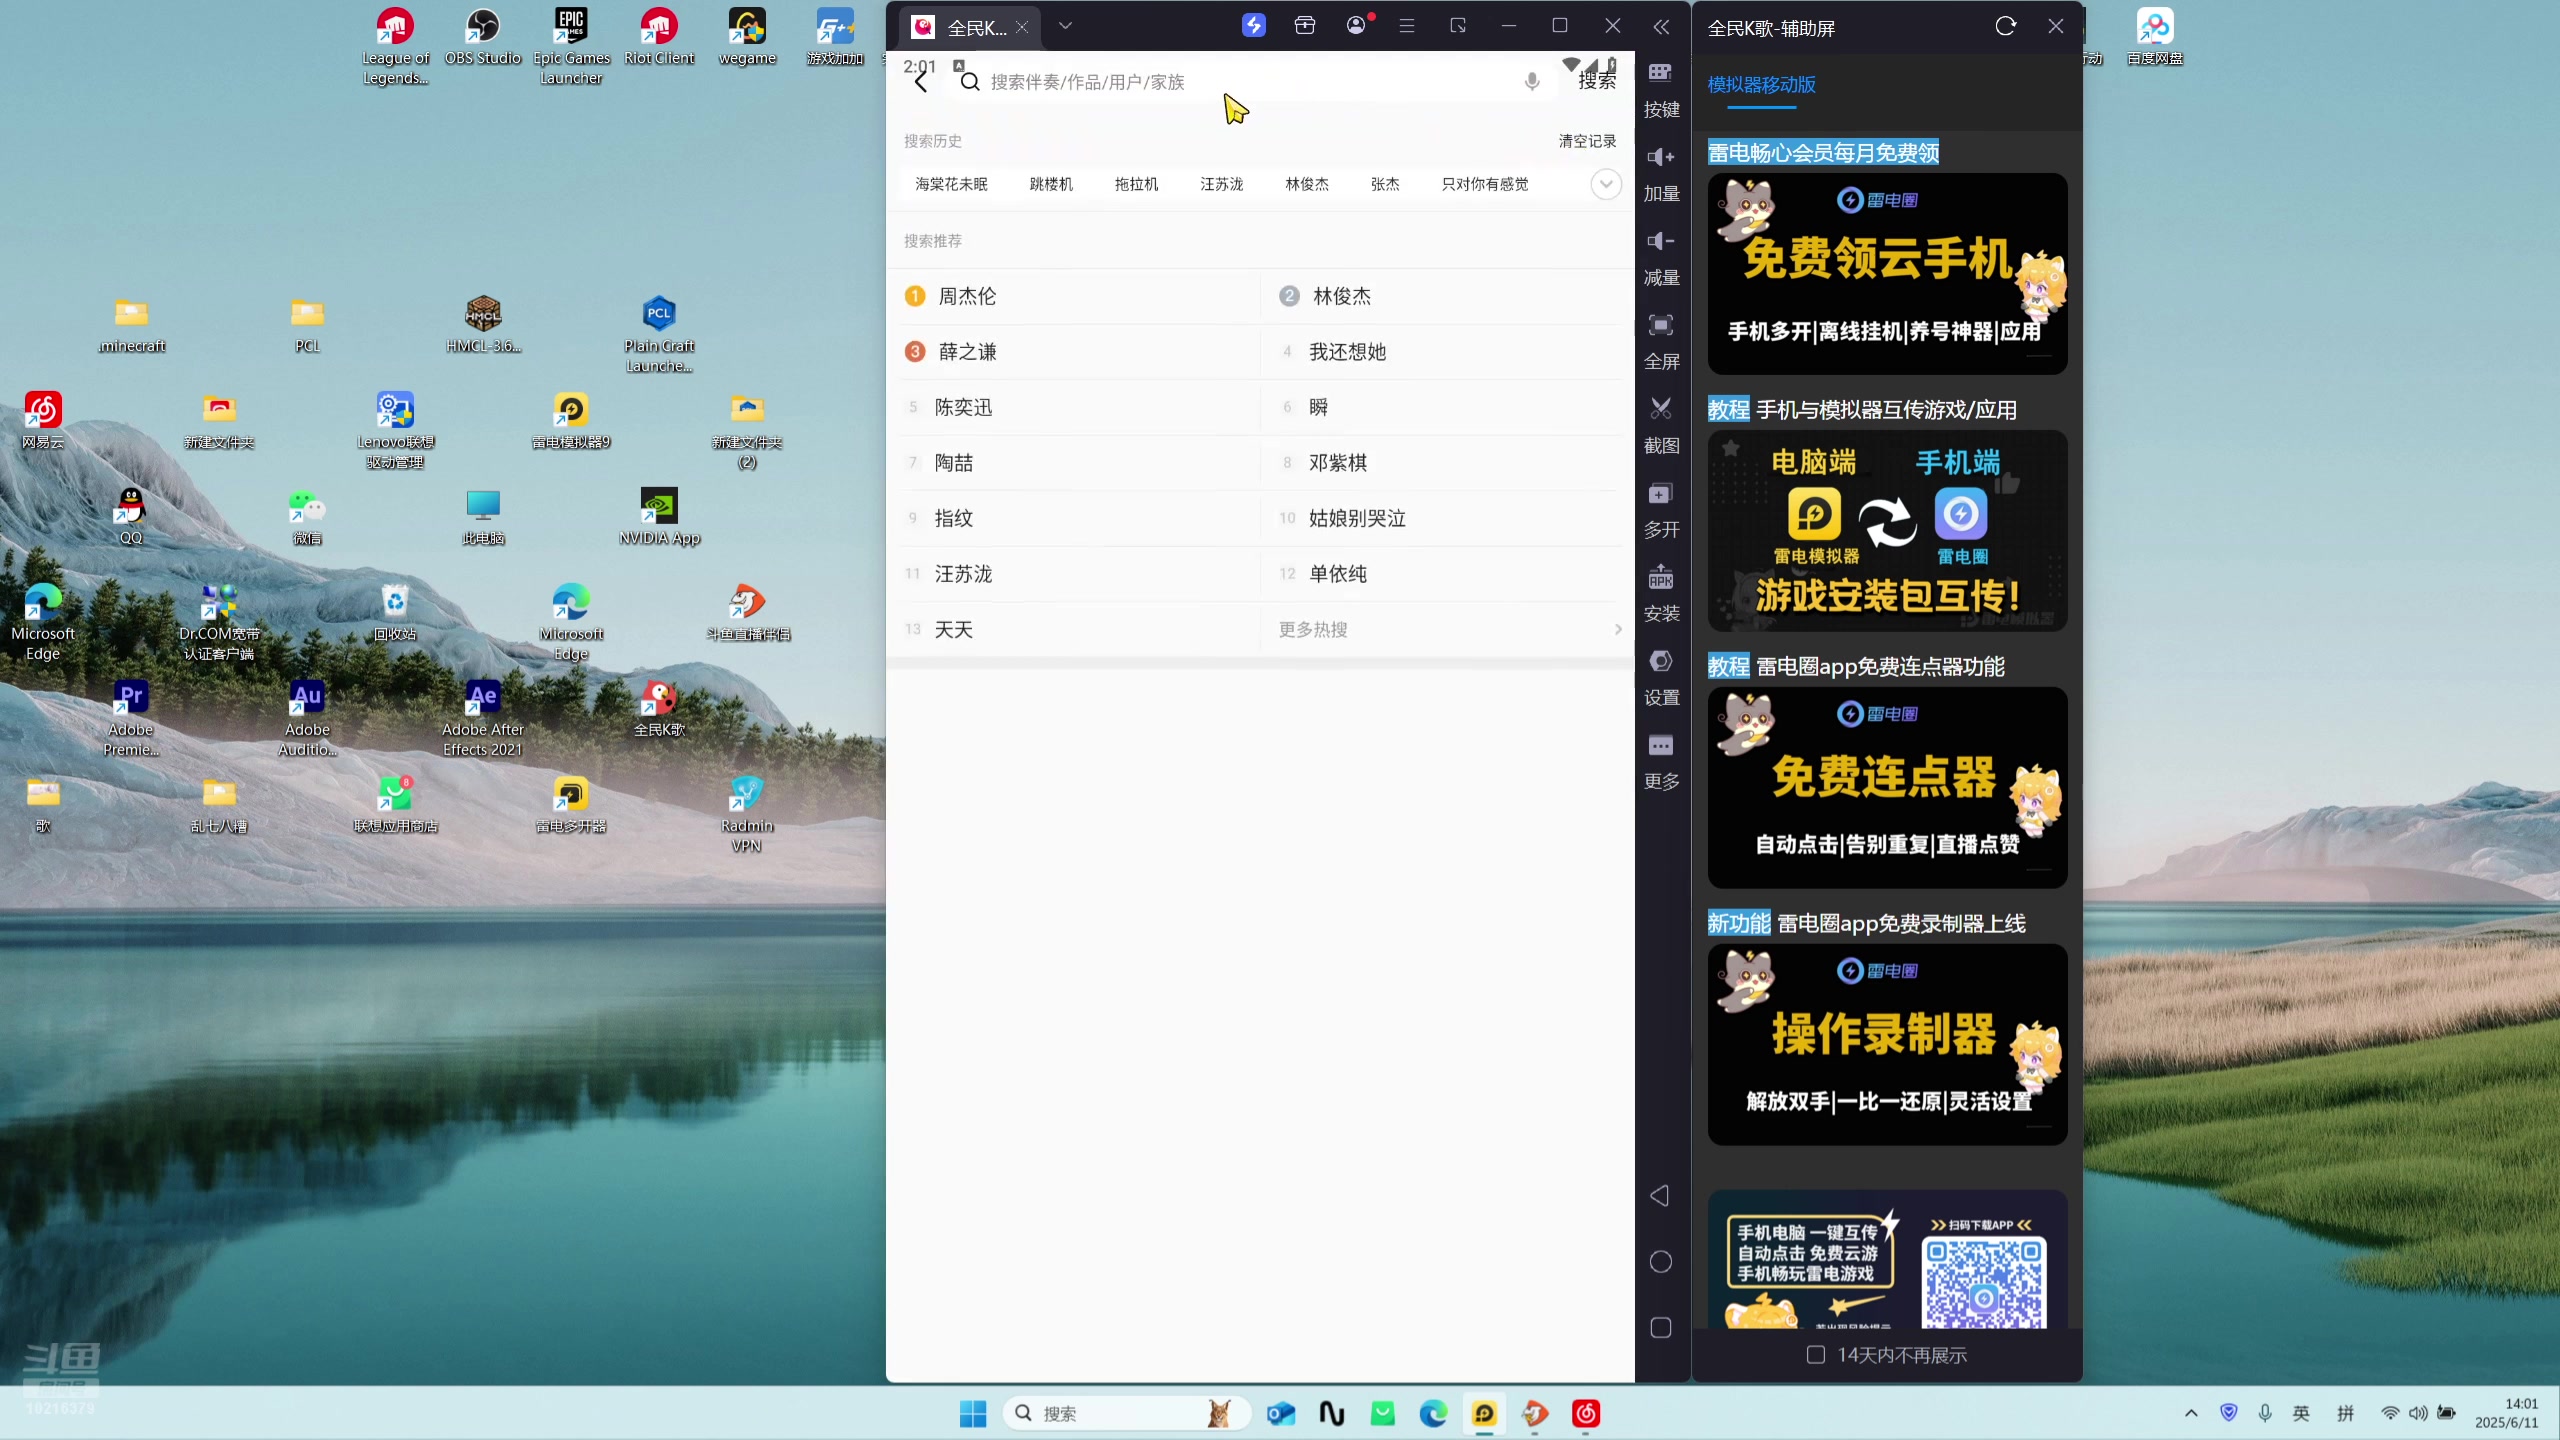2560x1440 pixels.
Task: Open the user account icon in title bar
Action: [1356, 26]
